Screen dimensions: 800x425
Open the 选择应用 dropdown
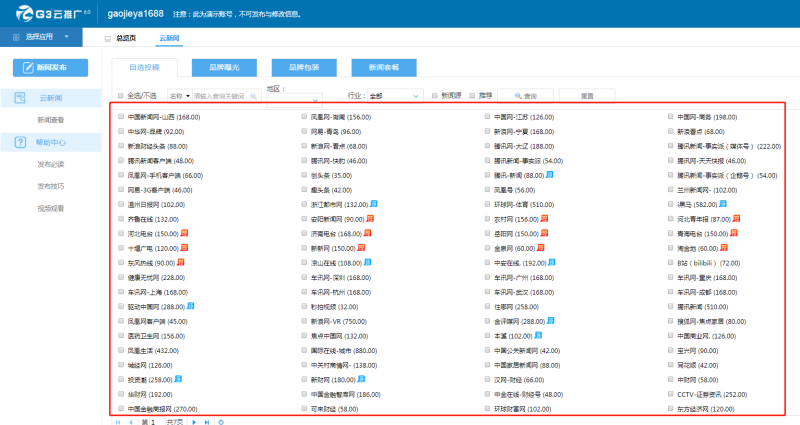click(x=41, y=37)
